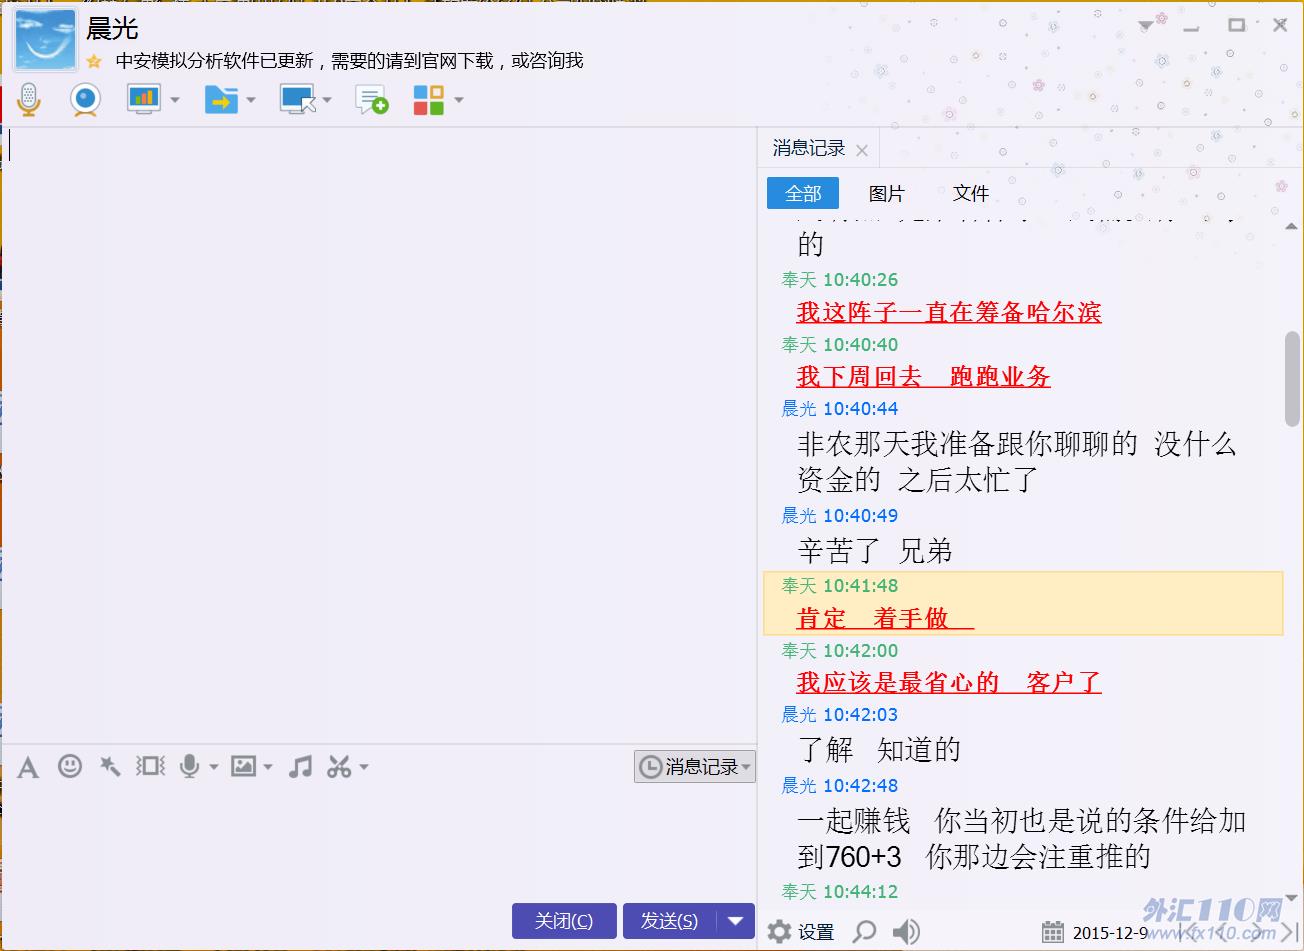Close the 消息记录 panel tab

pos(862,151)
